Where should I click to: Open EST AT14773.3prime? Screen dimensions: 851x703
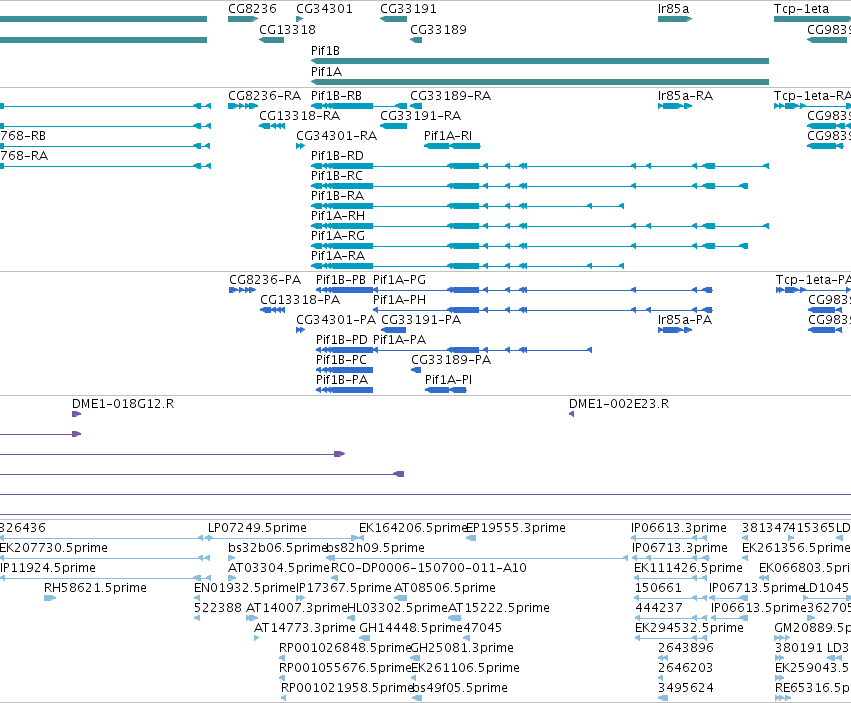[304, 628]
